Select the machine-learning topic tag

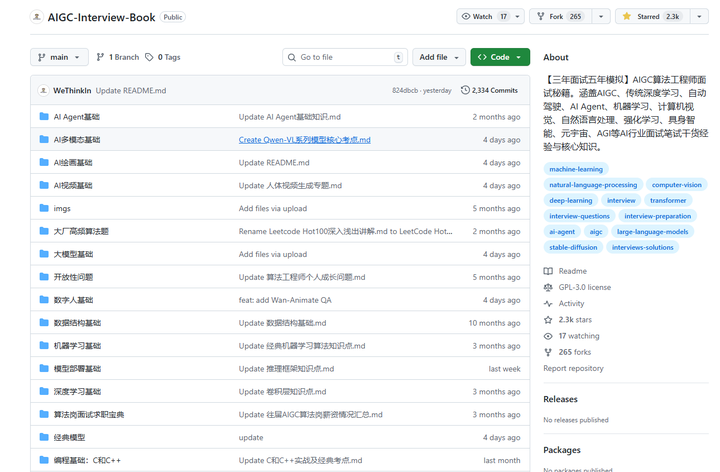(x=576, y=169)
